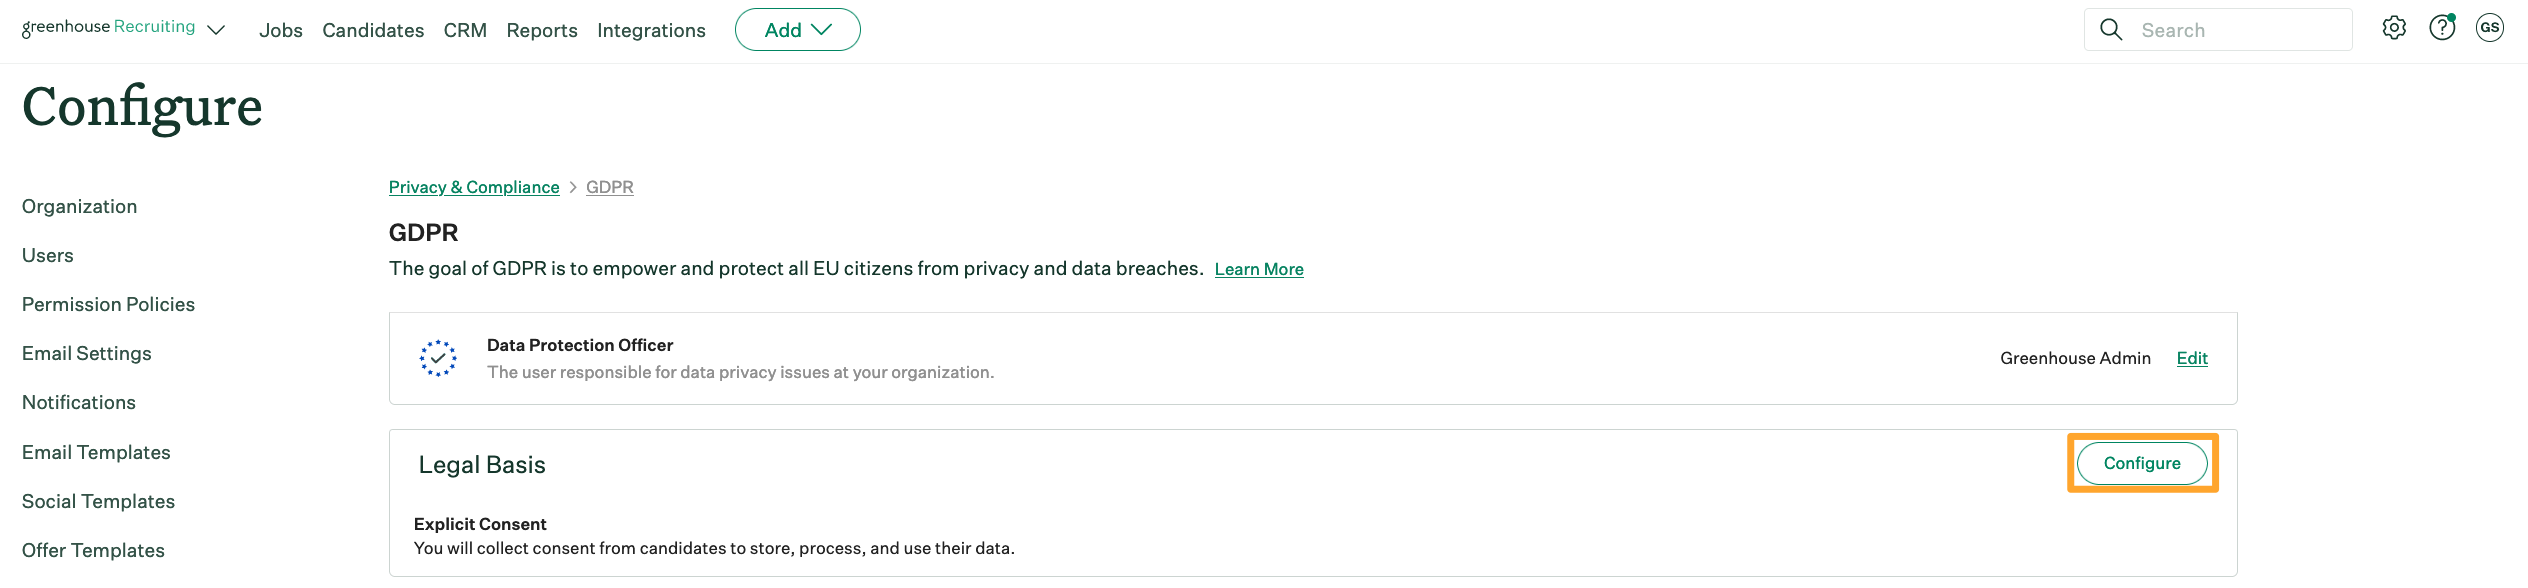
Task: Open the settings gear icon
Action: tap(2394, 28)
